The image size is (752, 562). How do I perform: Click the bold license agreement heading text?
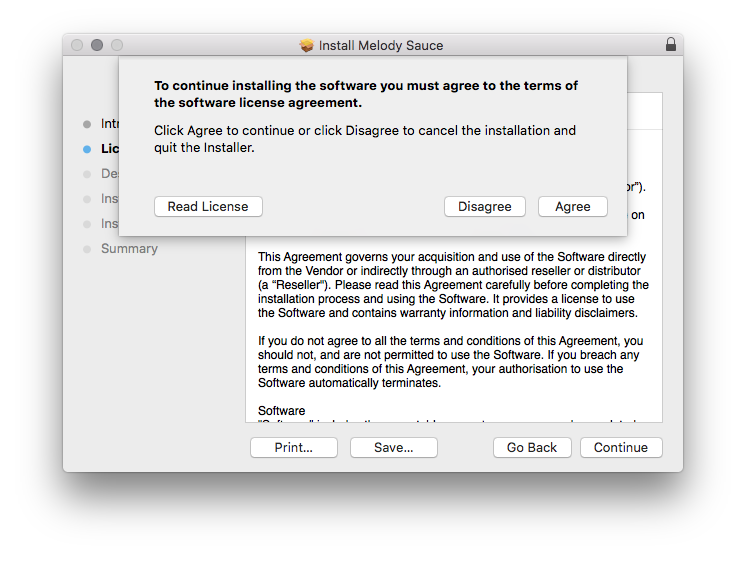point(366,94)
